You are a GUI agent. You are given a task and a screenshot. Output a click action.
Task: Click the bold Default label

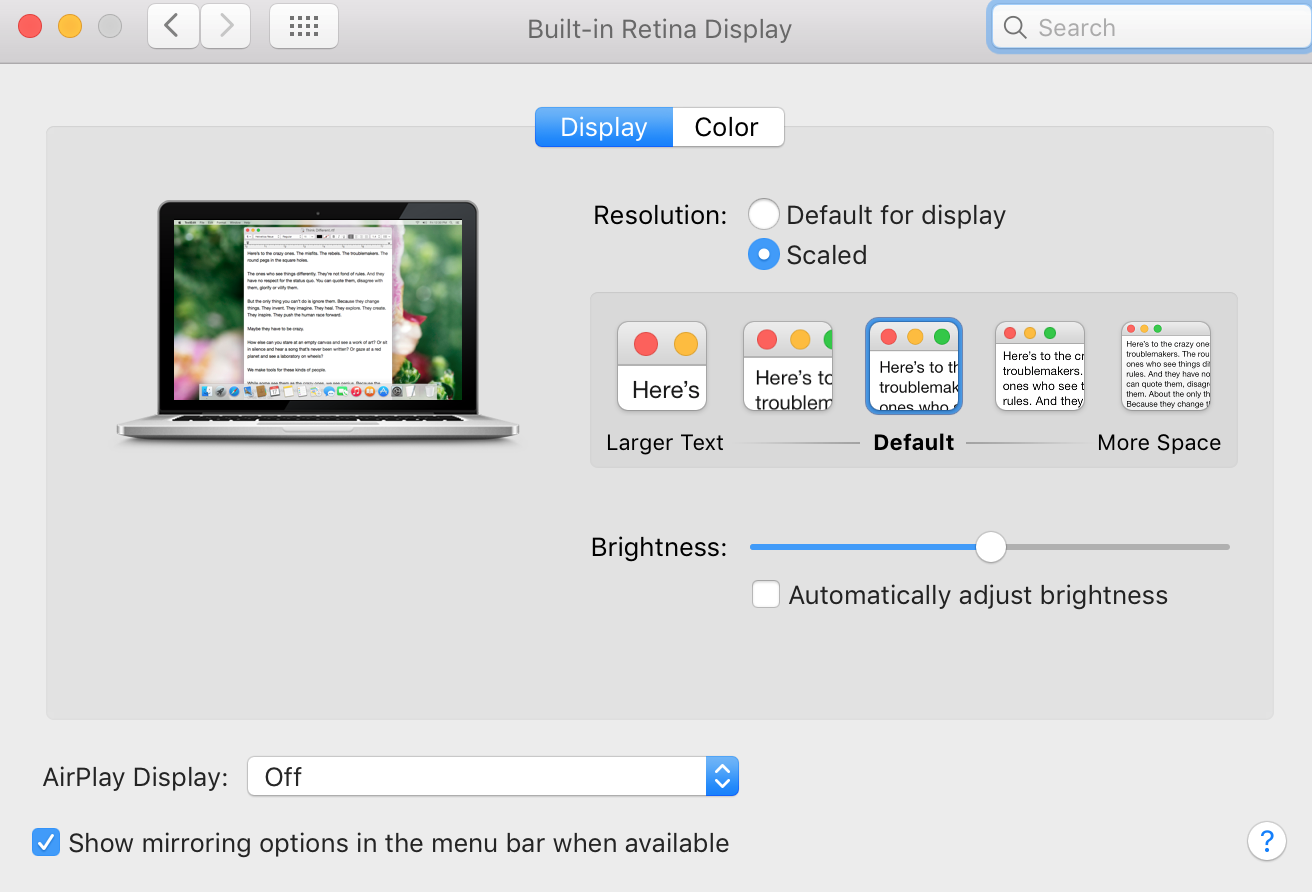[x=914, y=443]
